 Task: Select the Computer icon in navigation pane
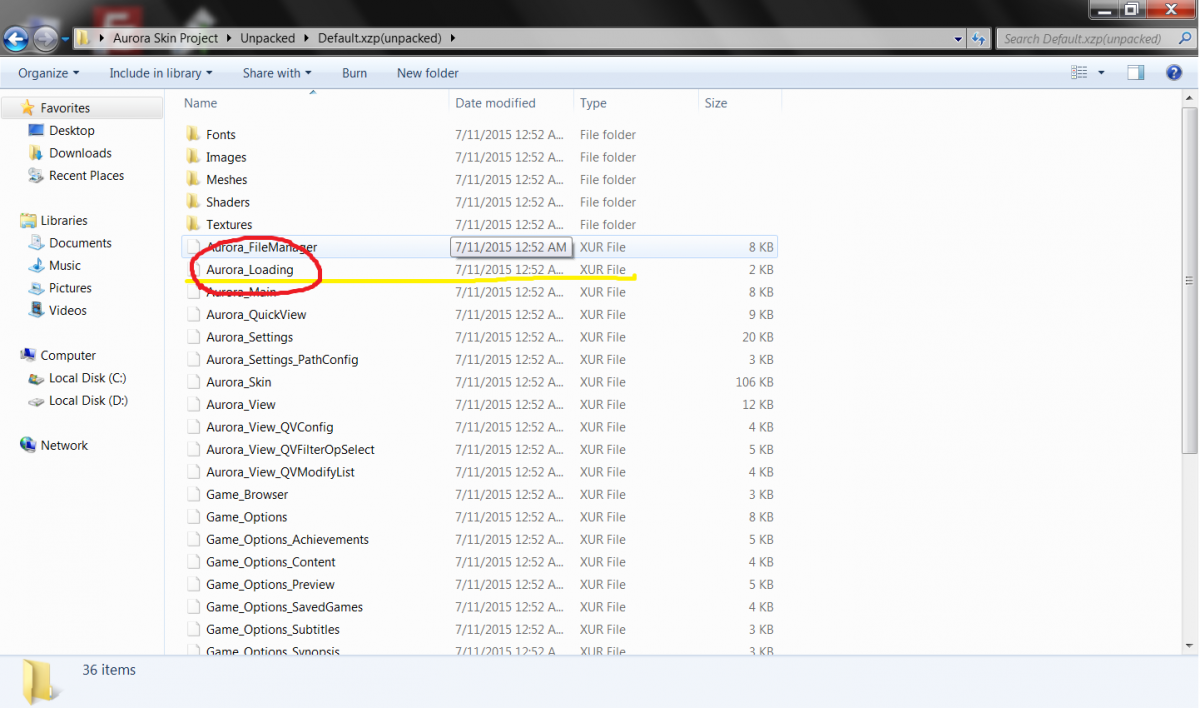(x=27, y=356)
